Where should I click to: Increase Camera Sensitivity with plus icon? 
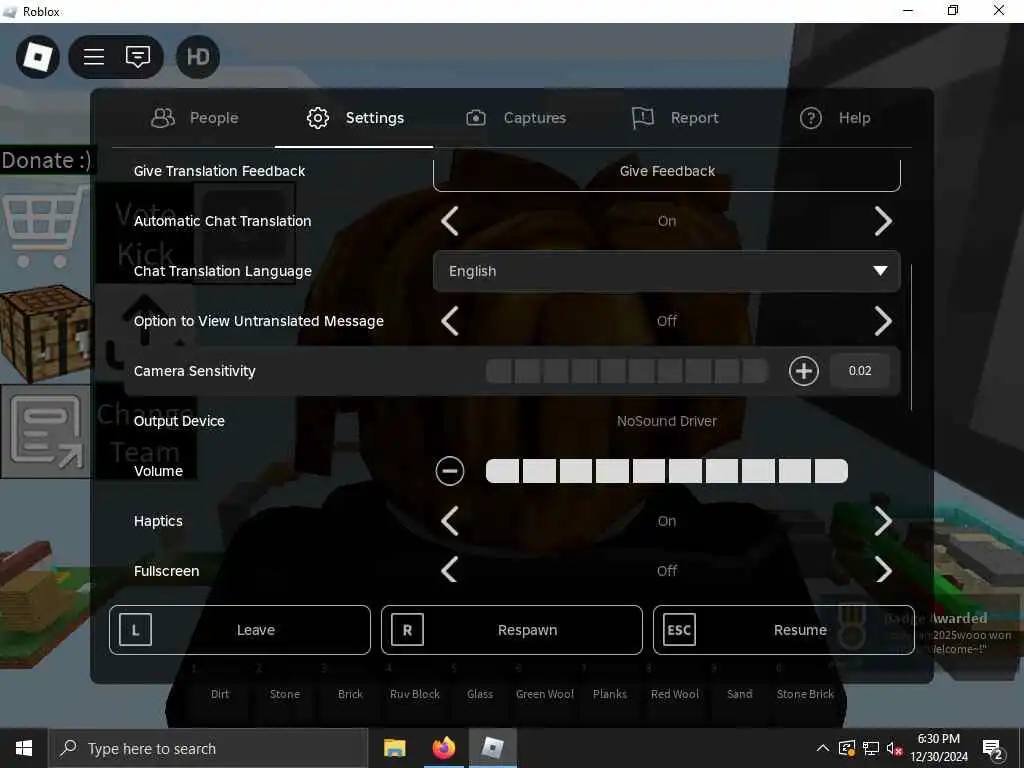click(803, 371)
